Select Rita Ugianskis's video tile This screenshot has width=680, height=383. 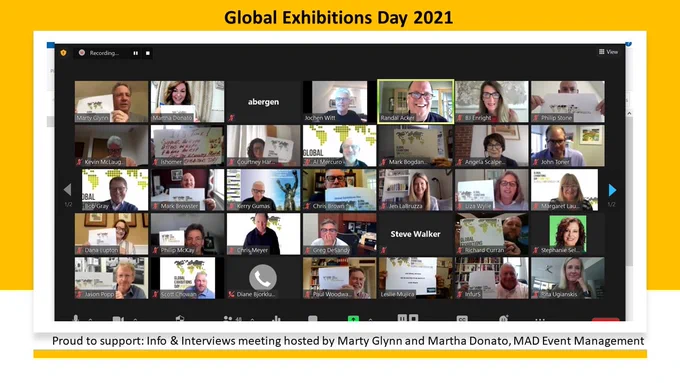point(568,278)
